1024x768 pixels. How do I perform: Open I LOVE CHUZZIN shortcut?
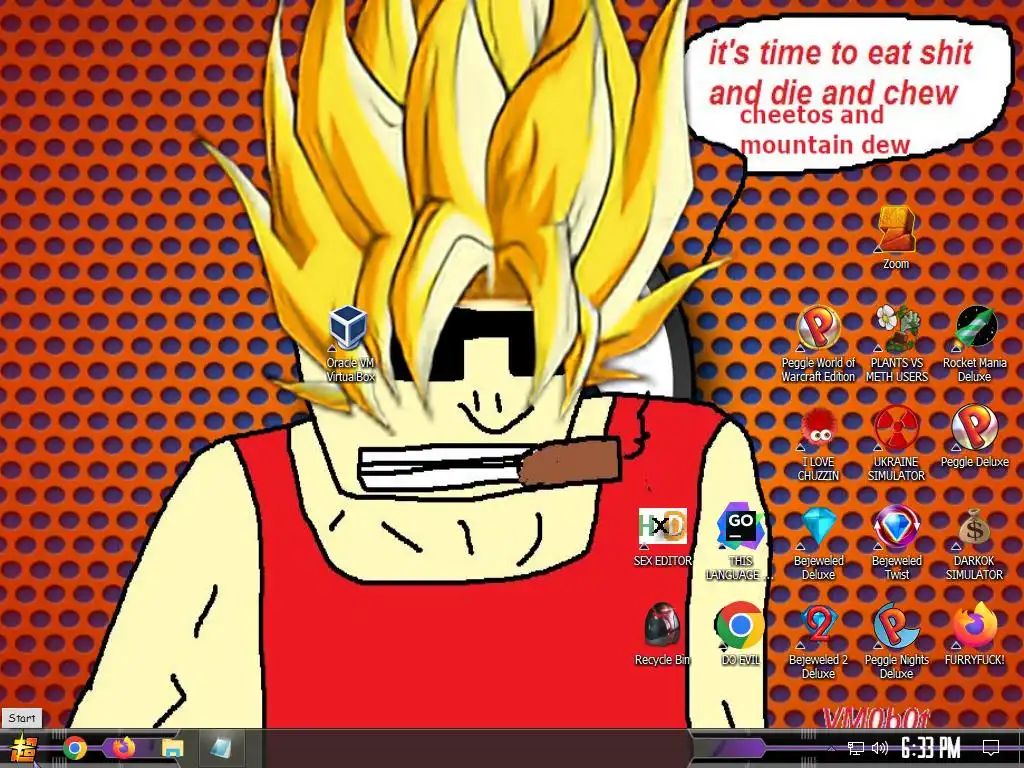coord(818,443)
